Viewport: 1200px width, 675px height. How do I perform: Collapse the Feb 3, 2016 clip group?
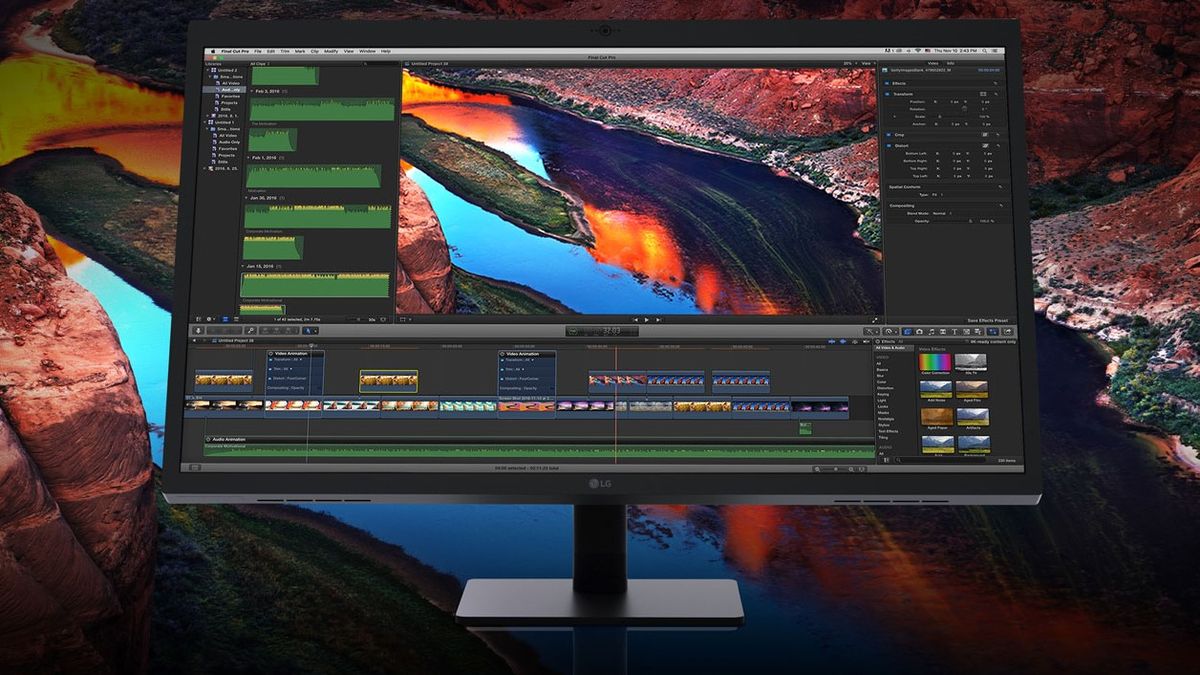coord(252,91)
